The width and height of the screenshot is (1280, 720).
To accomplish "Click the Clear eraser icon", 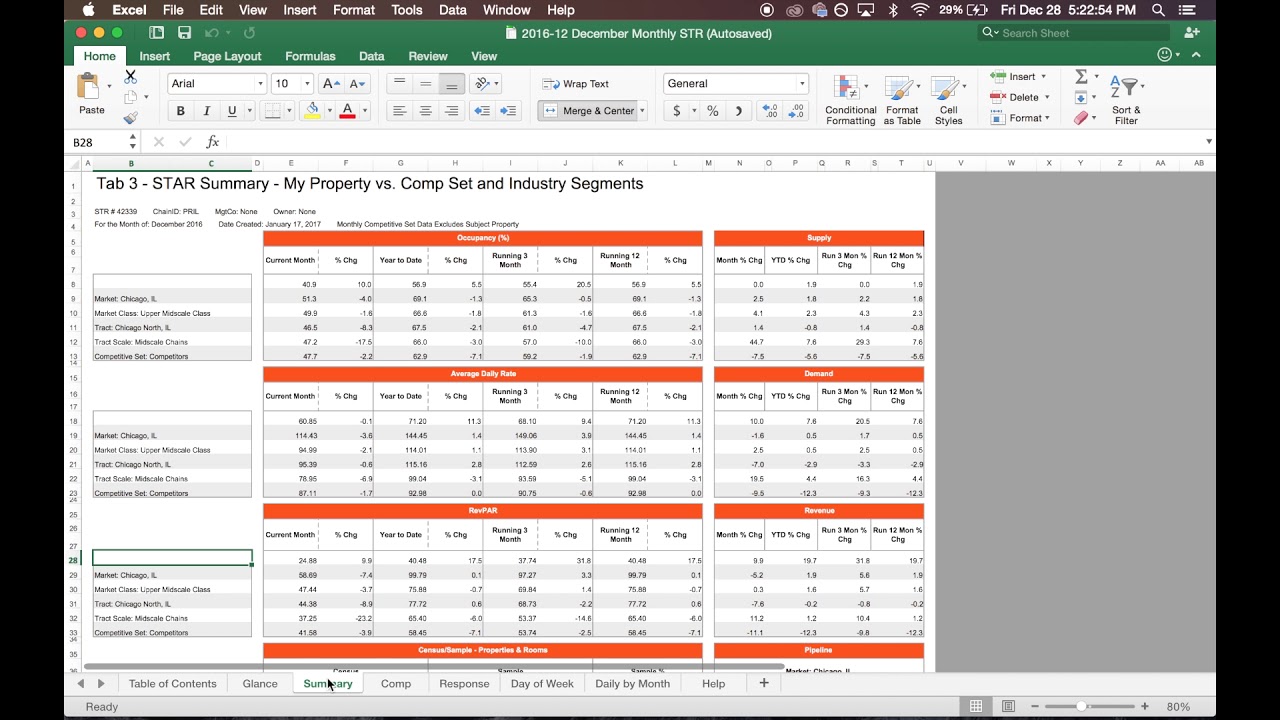I will click(x=1081, y=118).
